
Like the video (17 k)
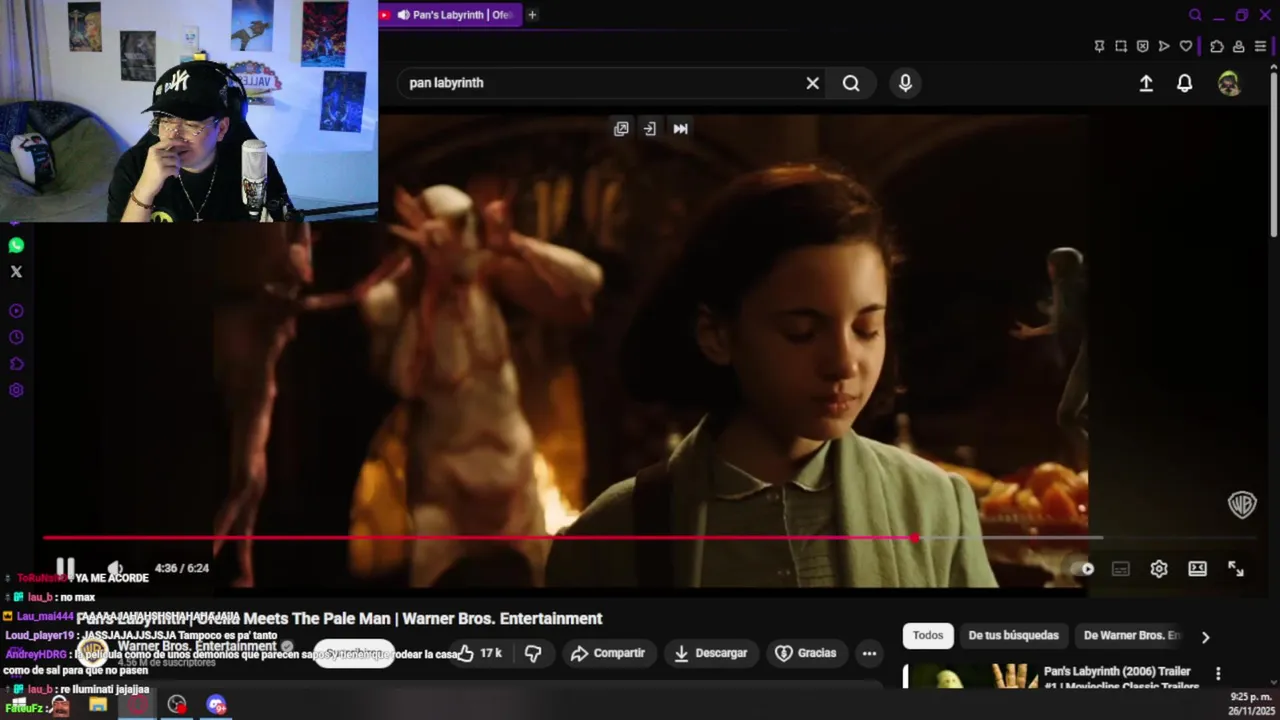[x=479, y=653]
